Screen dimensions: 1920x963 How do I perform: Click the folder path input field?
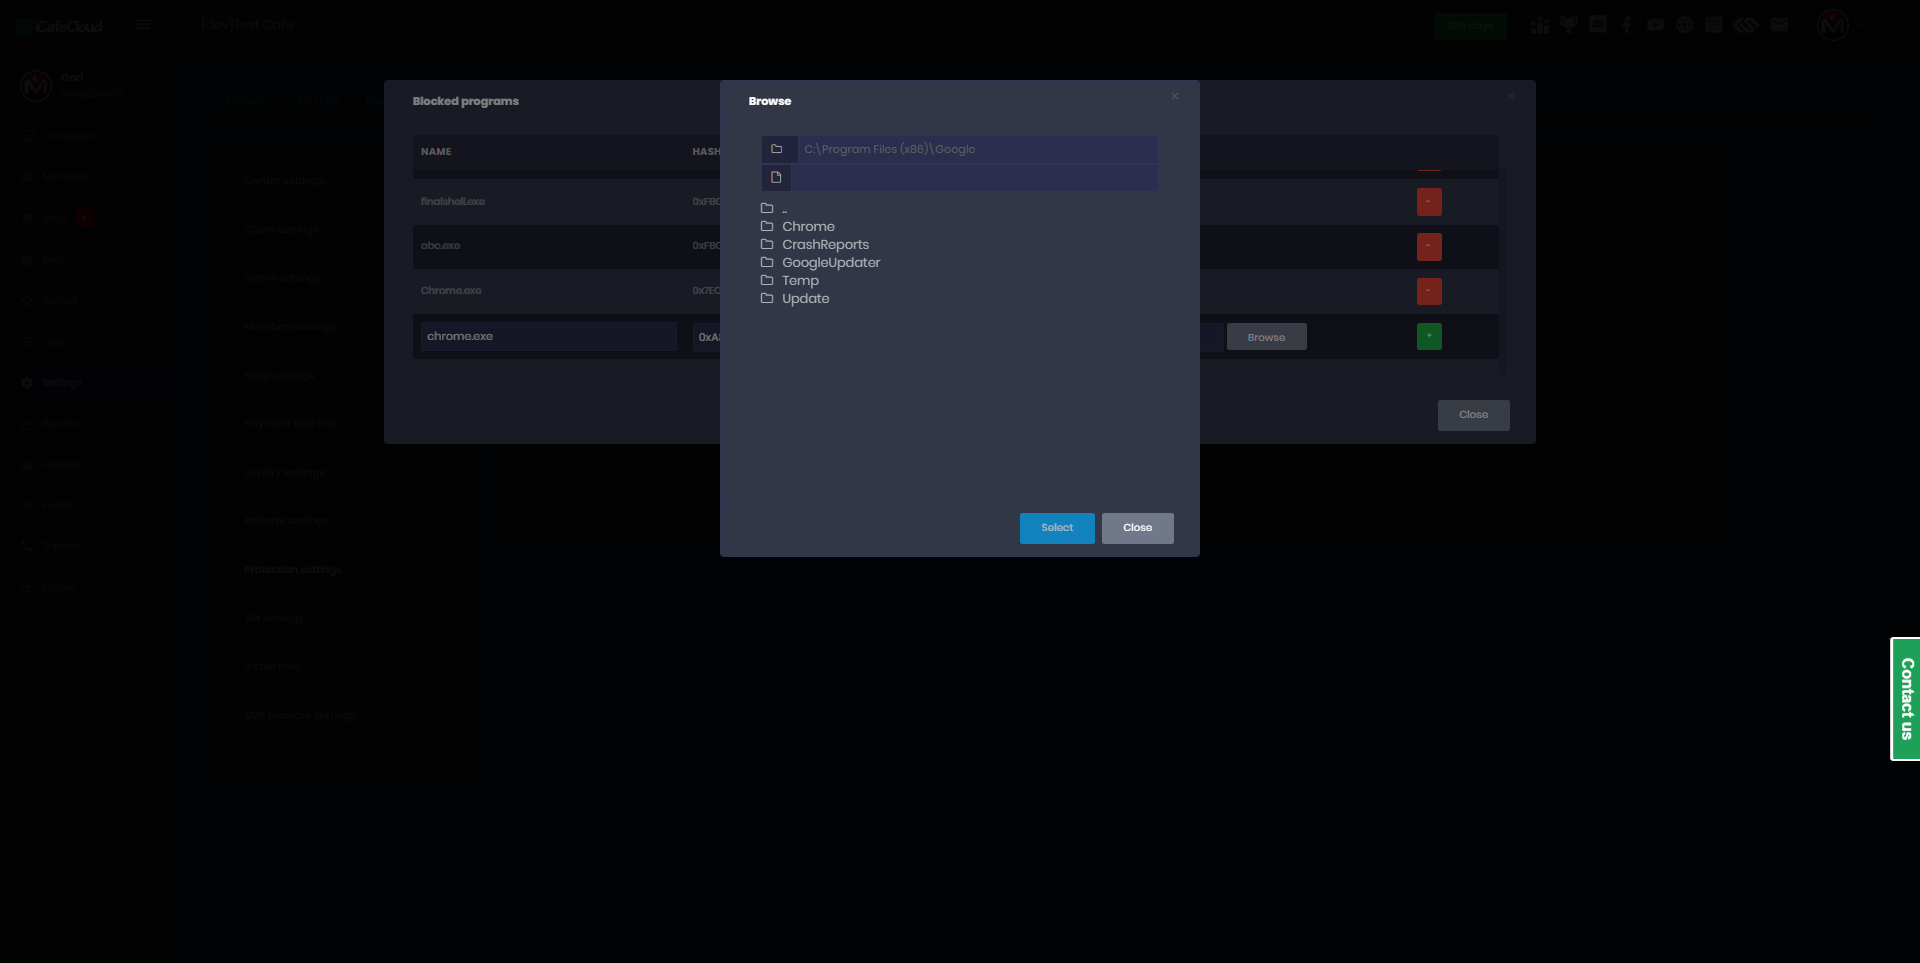tap(977, 149)
